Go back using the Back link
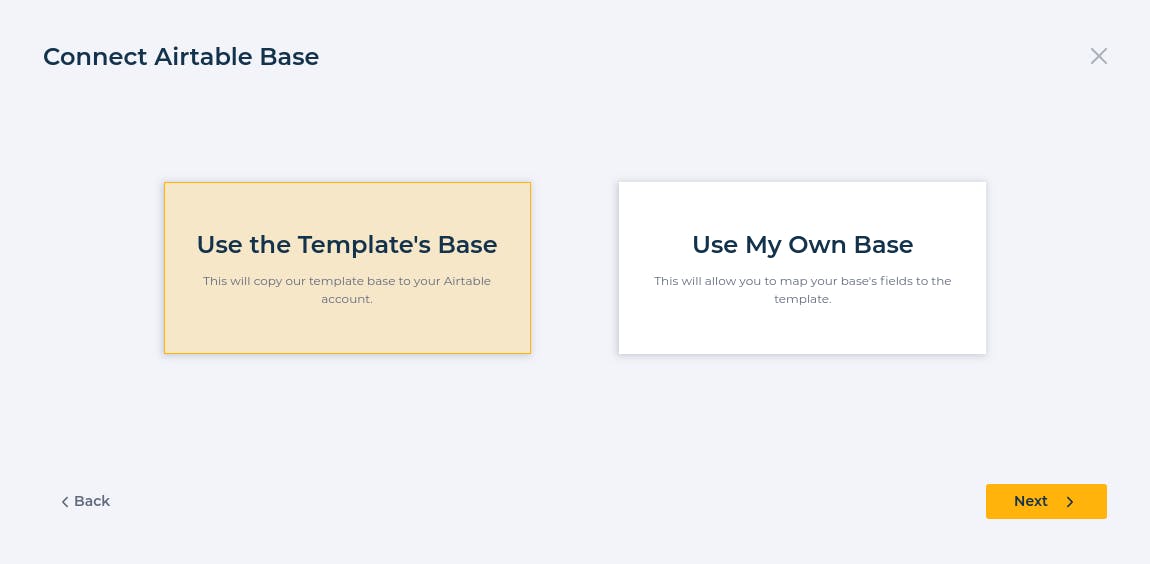1150x564 pixels. (85, 502)
